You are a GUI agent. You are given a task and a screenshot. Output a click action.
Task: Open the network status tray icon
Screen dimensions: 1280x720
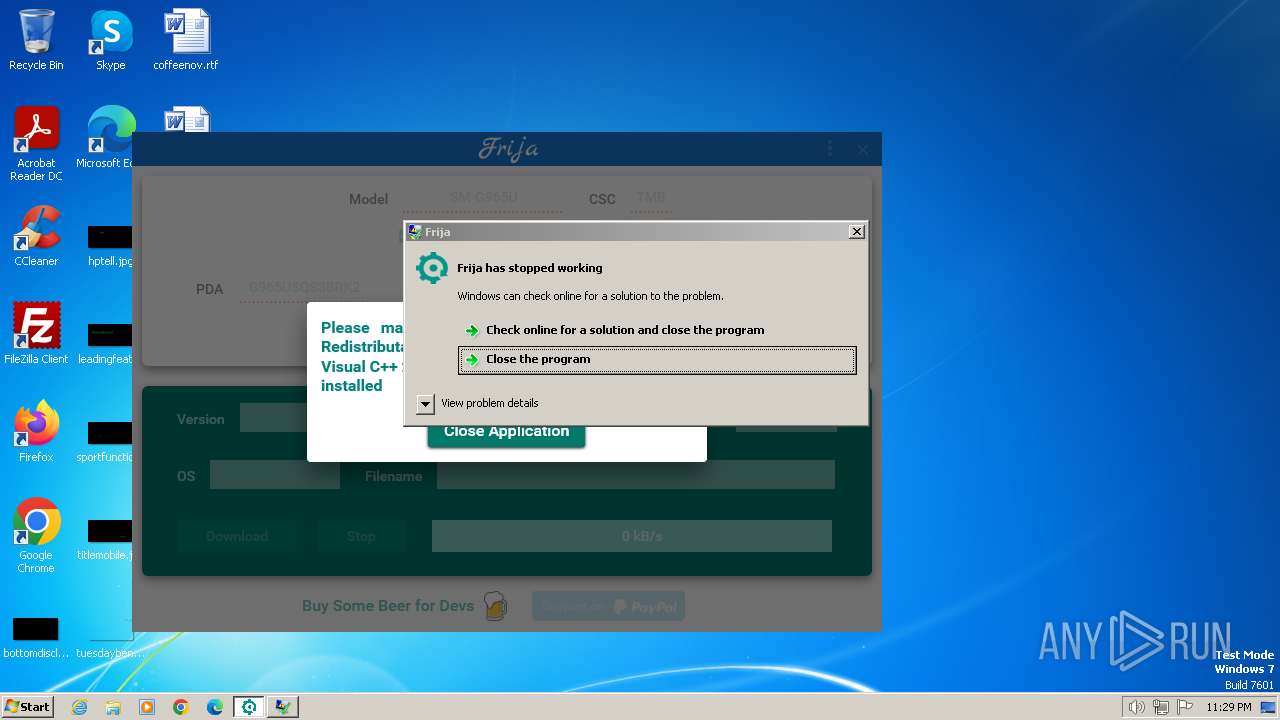pyautogui.click(x=1161, y=707)
